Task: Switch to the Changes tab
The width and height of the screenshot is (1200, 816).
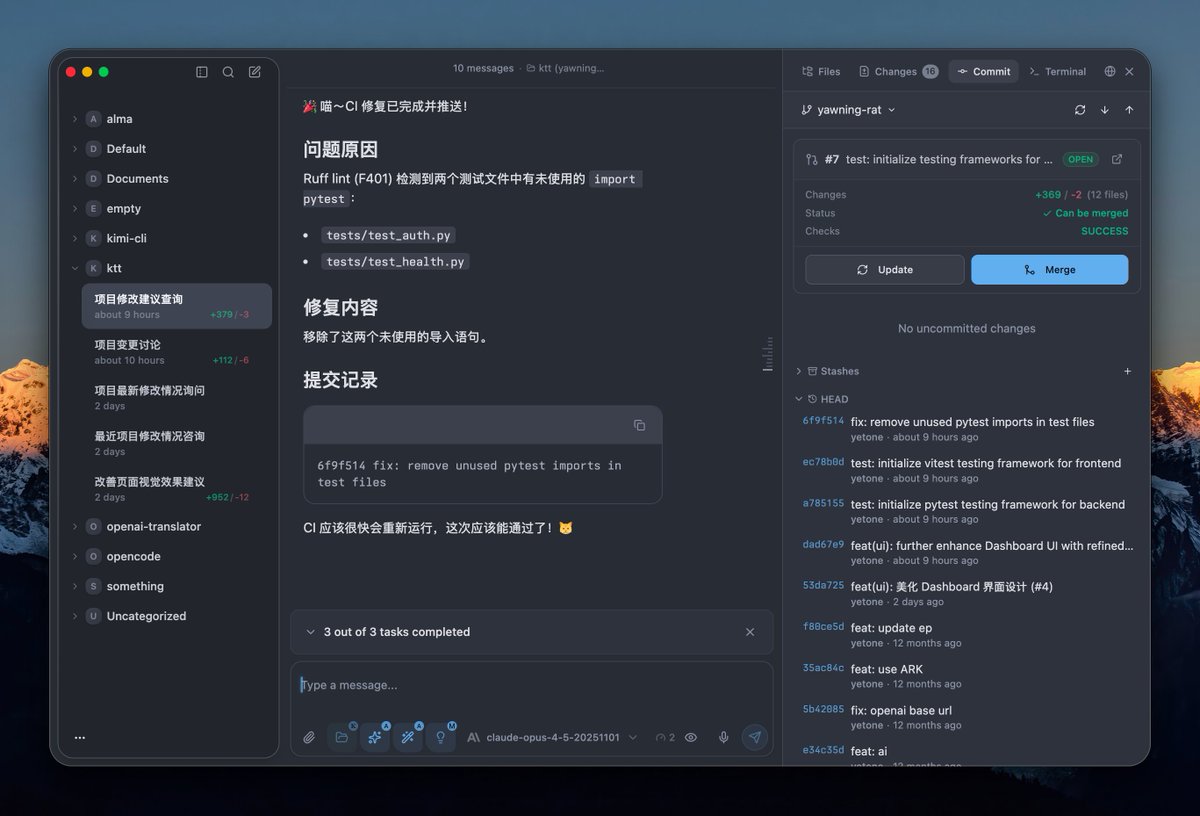Action: click(x=898, y=72)
